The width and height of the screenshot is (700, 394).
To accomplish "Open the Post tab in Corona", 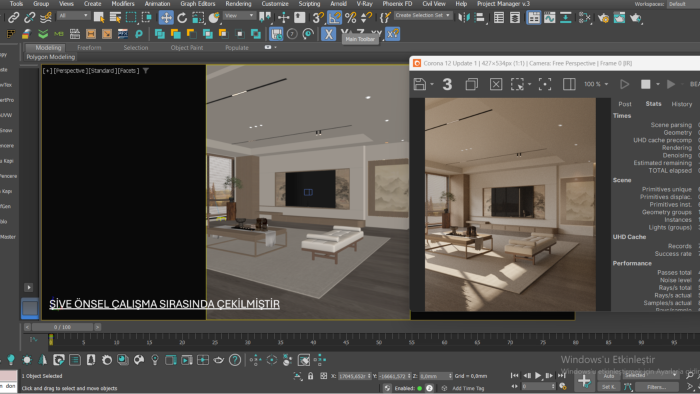I will coord(625,104).
